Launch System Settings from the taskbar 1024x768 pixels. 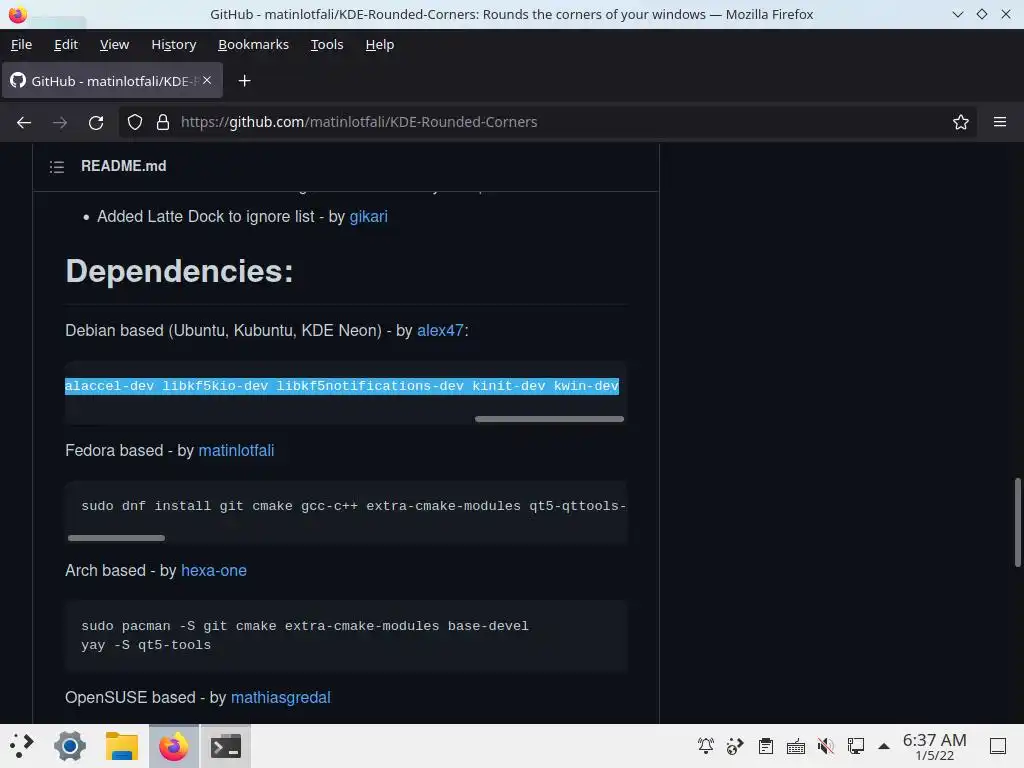click(x=70, y=746)
